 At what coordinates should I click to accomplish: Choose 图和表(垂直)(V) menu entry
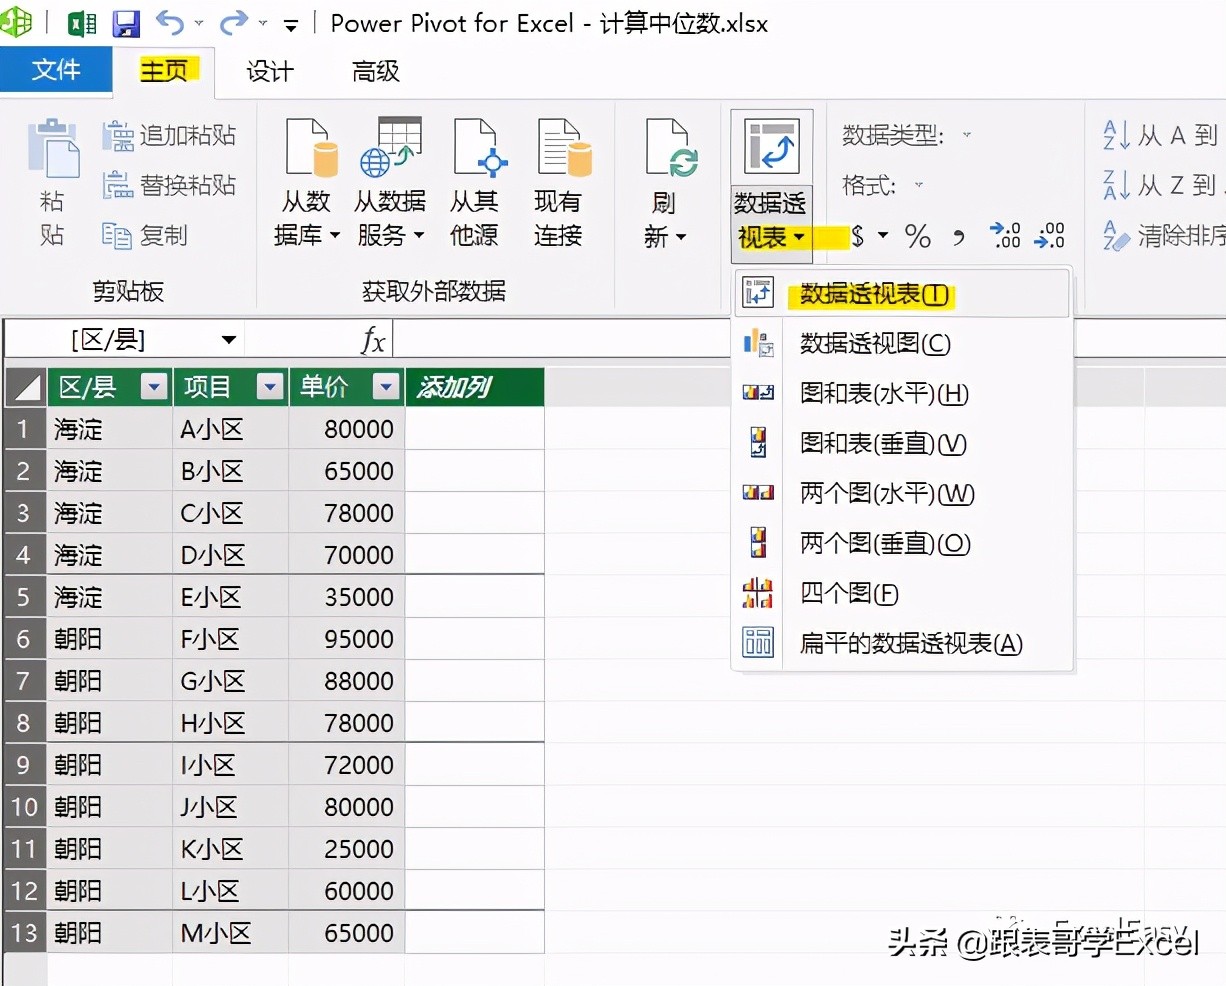(902, 443)
